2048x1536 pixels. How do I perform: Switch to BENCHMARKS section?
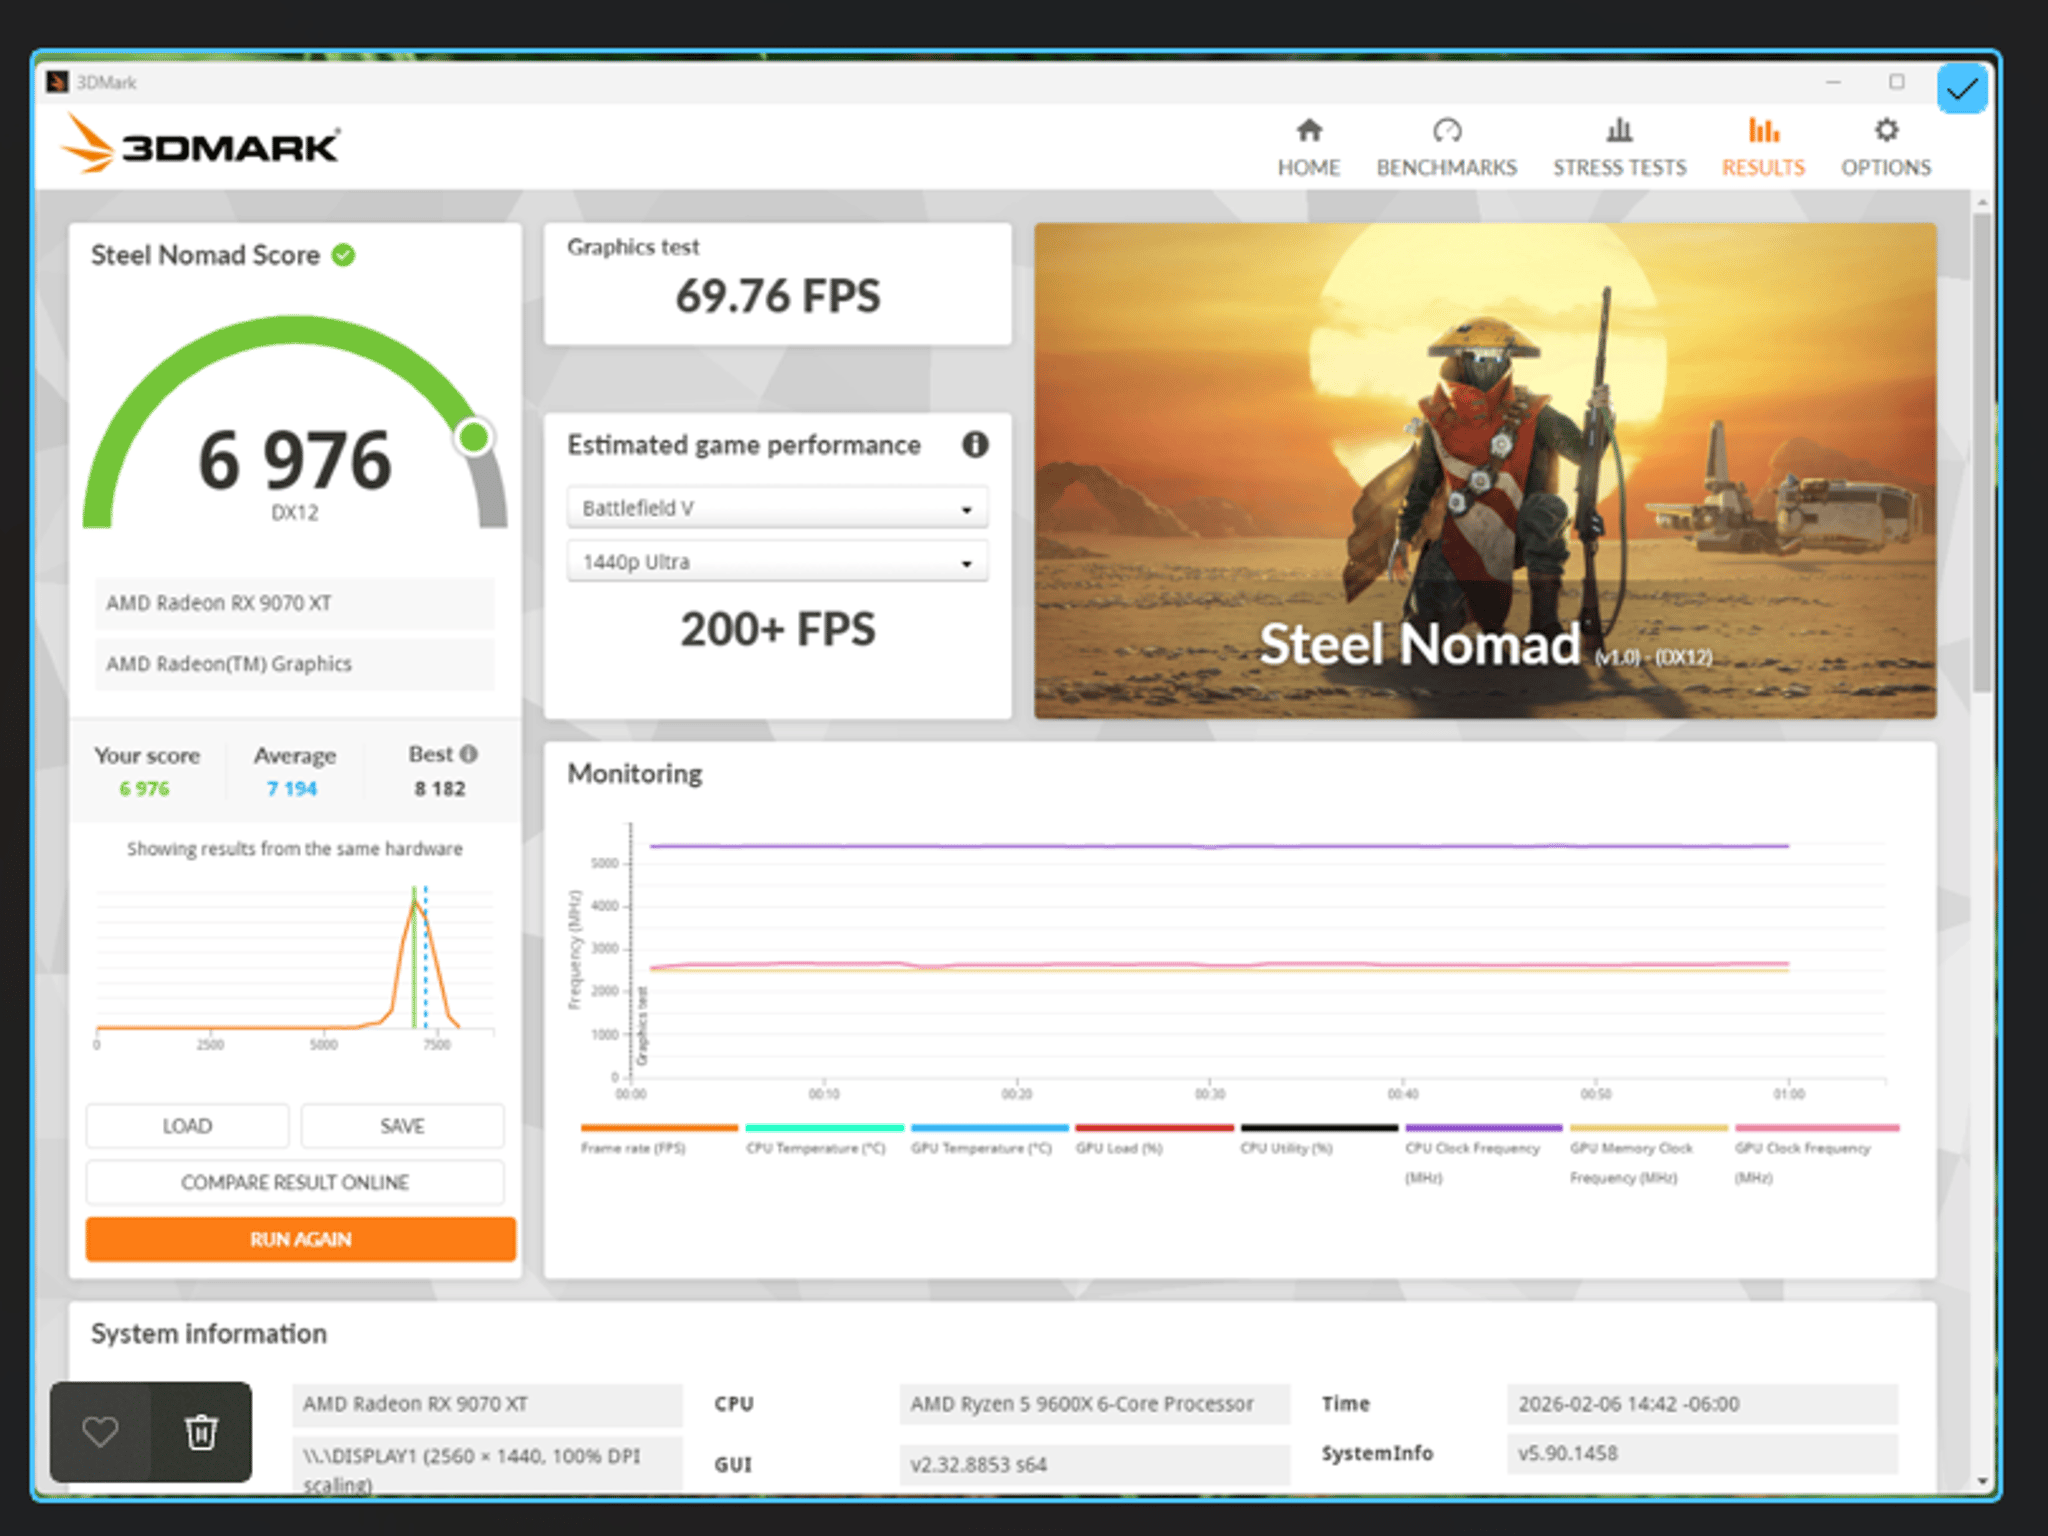[1447, 168]
